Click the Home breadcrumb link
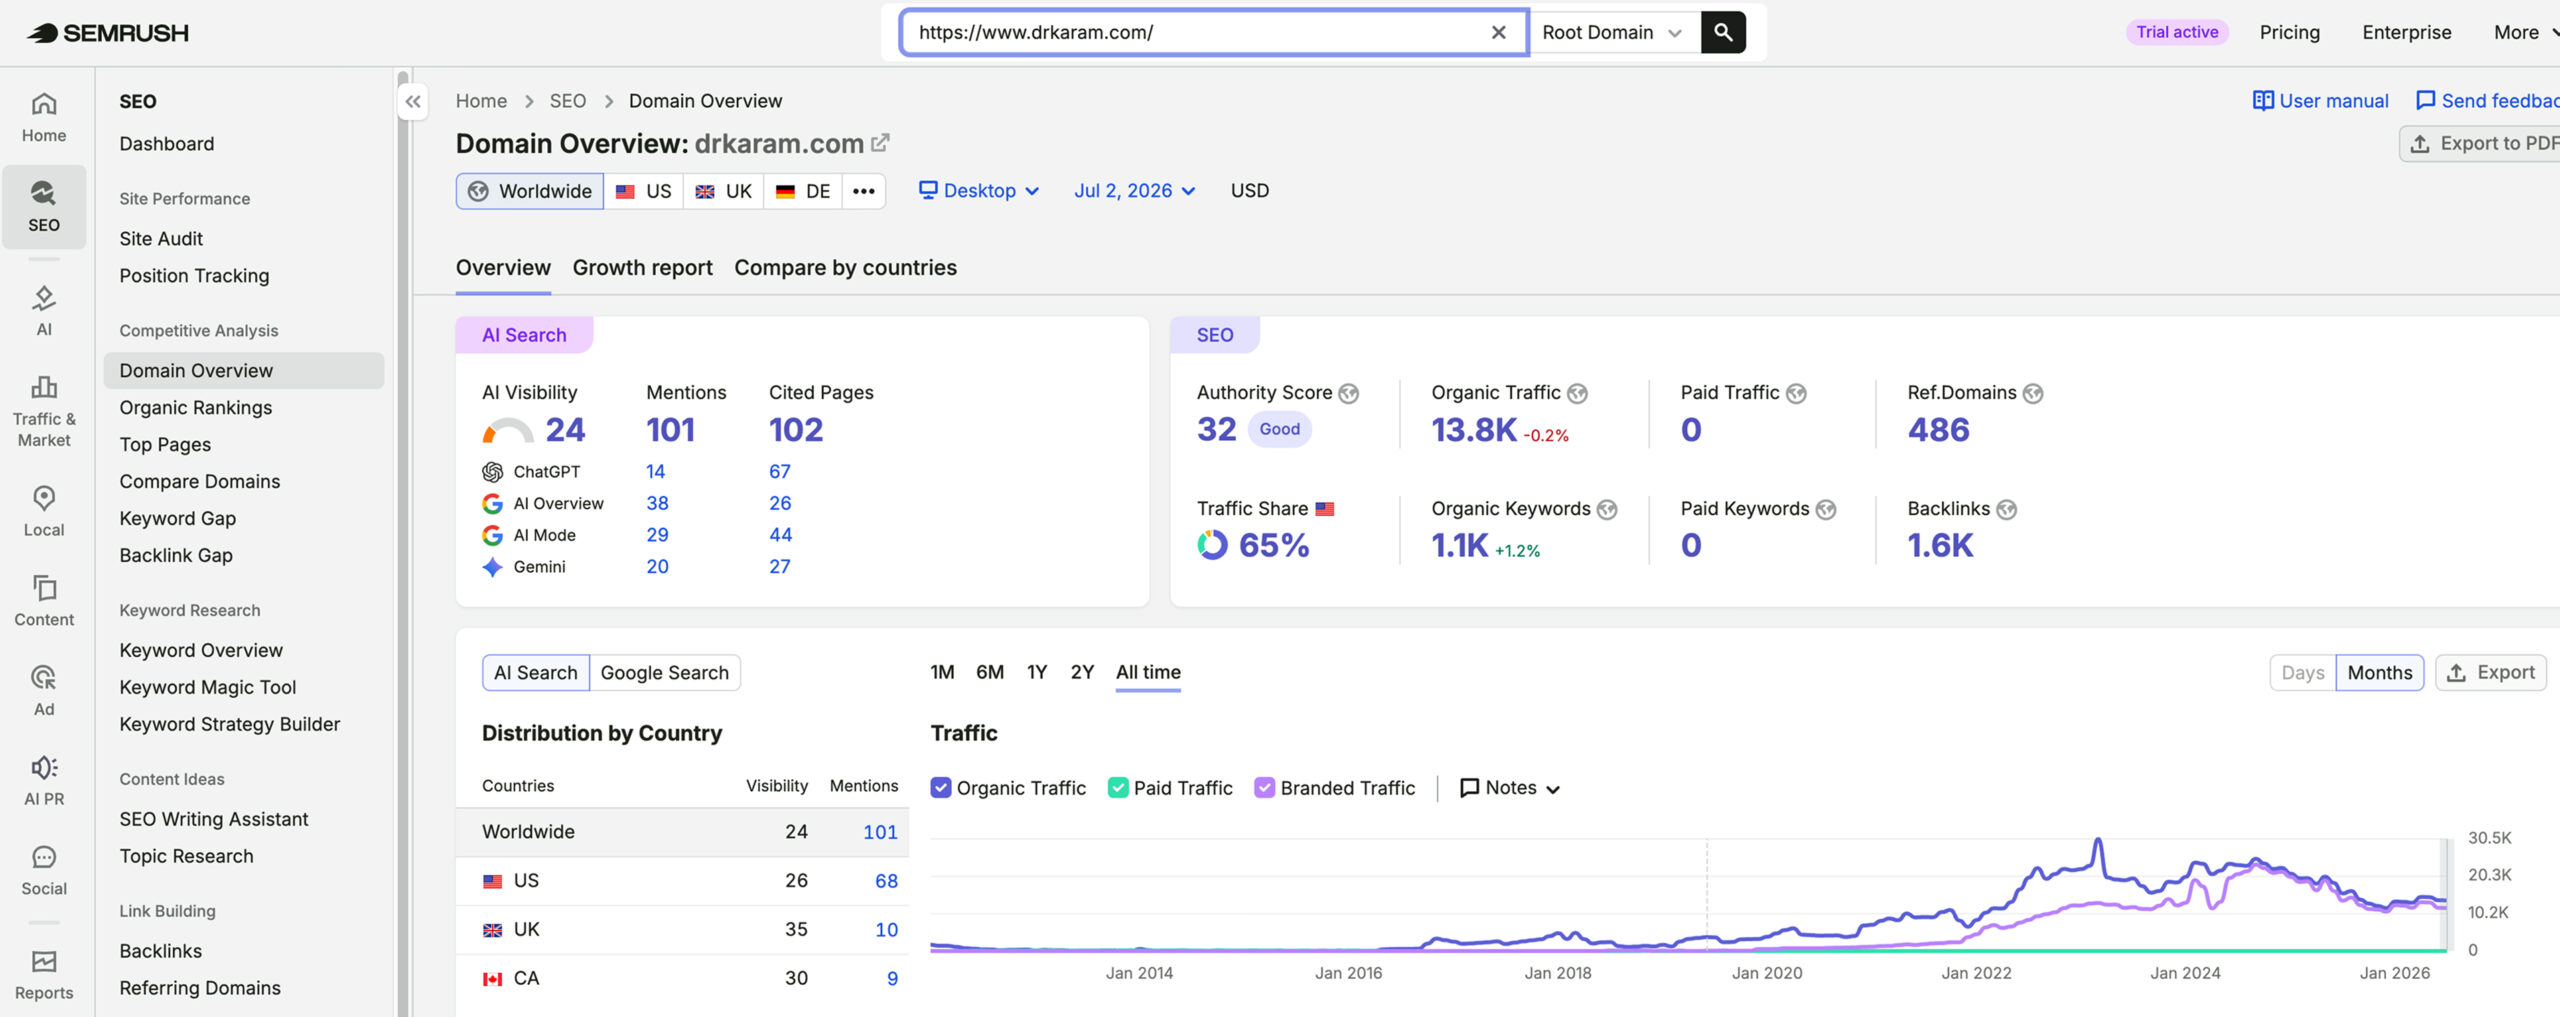 (481, 101)
